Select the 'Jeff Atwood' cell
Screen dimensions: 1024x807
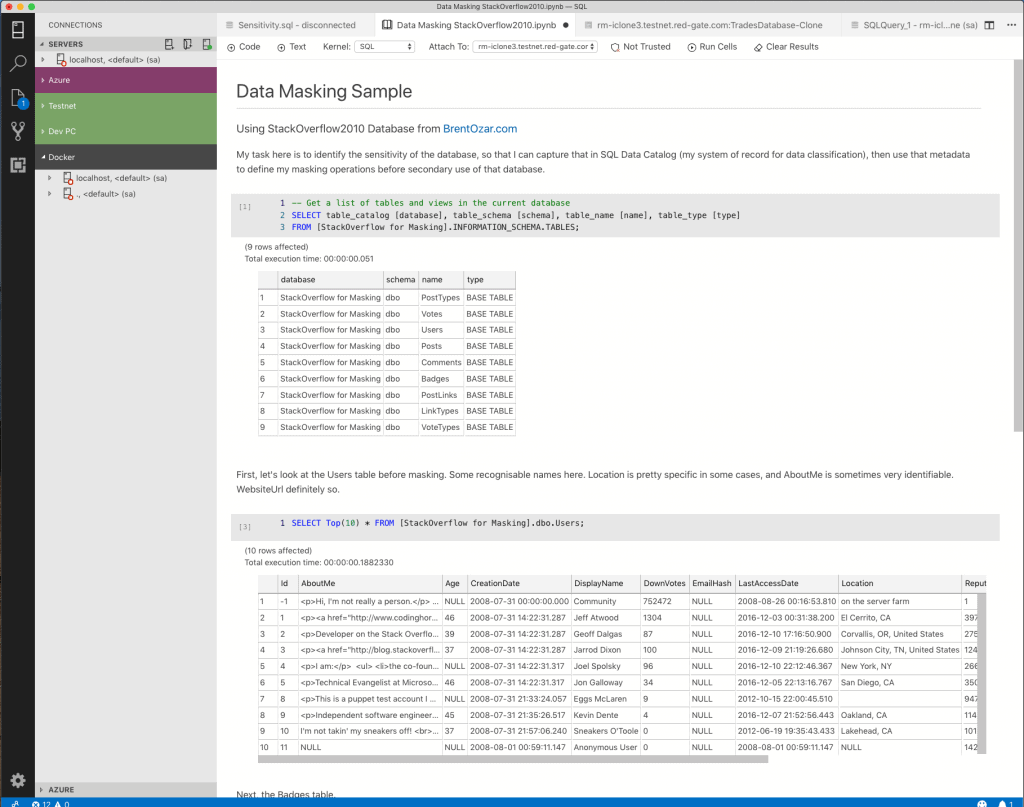coord(605,618)
